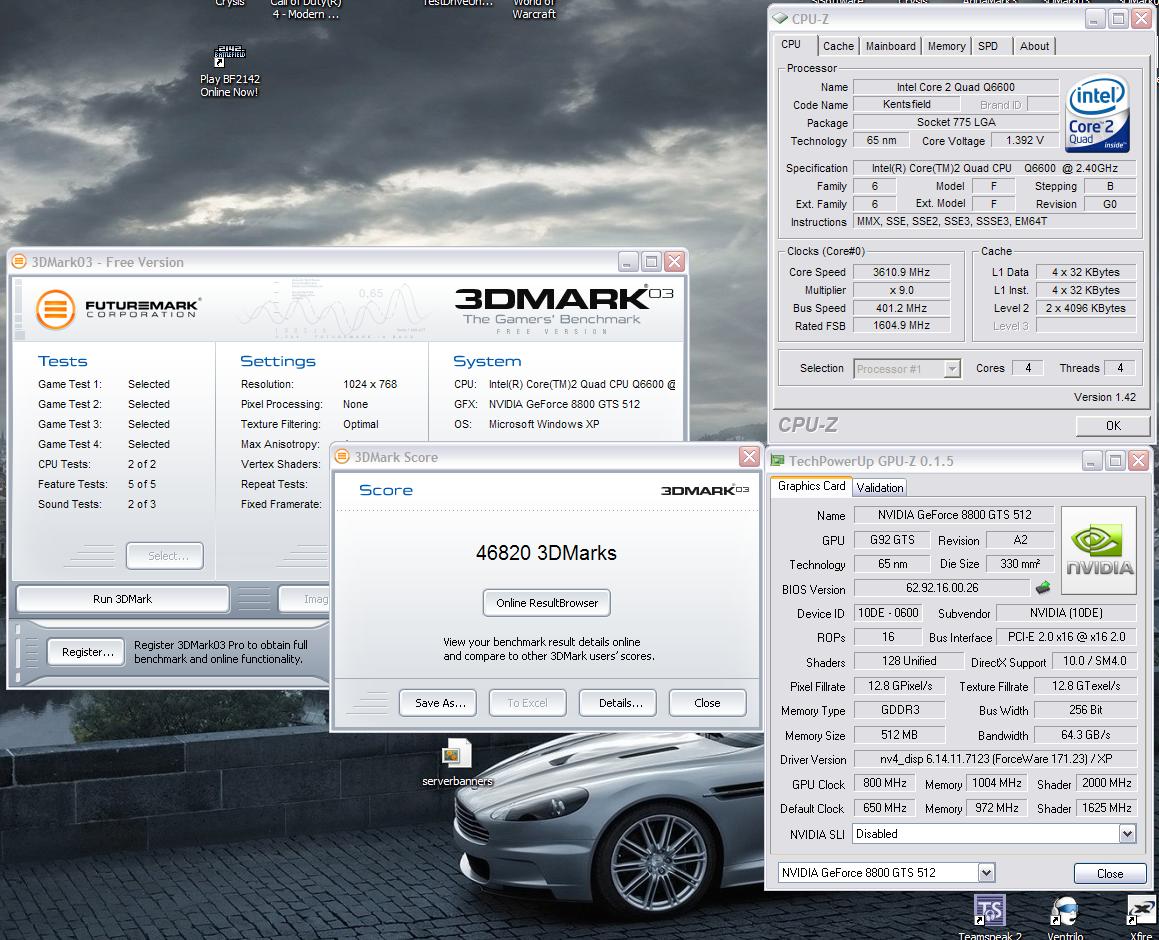
Task: Click the Resolution value 1024 x 768
Action: [x=370, y=384]
